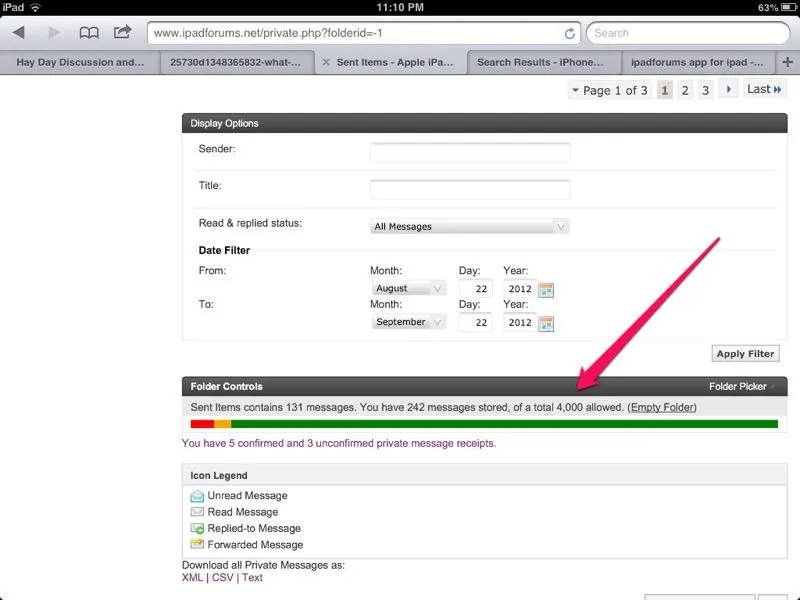Click the message storage usage bar

(x=484, y=424)
